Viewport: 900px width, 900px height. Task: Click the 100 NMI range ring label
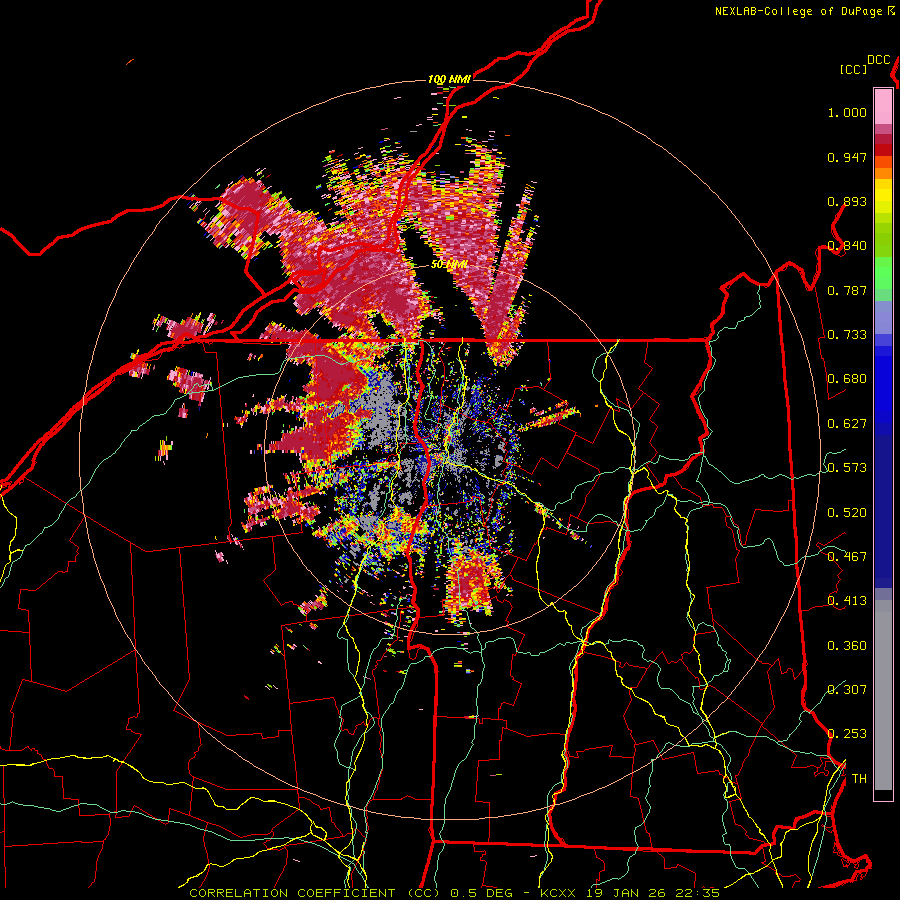click(x=449, y=79)
